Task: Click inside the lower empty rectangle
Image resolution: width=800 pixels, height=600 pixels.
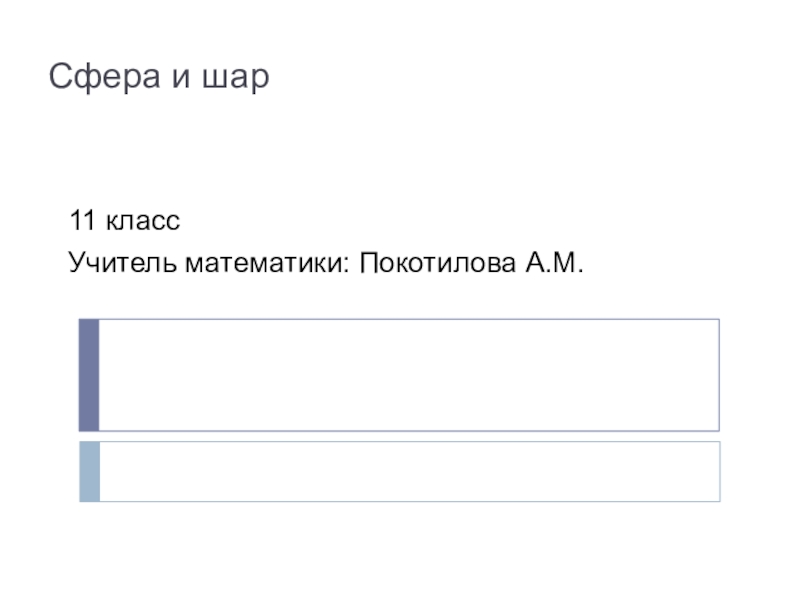Action: [410, 471]
